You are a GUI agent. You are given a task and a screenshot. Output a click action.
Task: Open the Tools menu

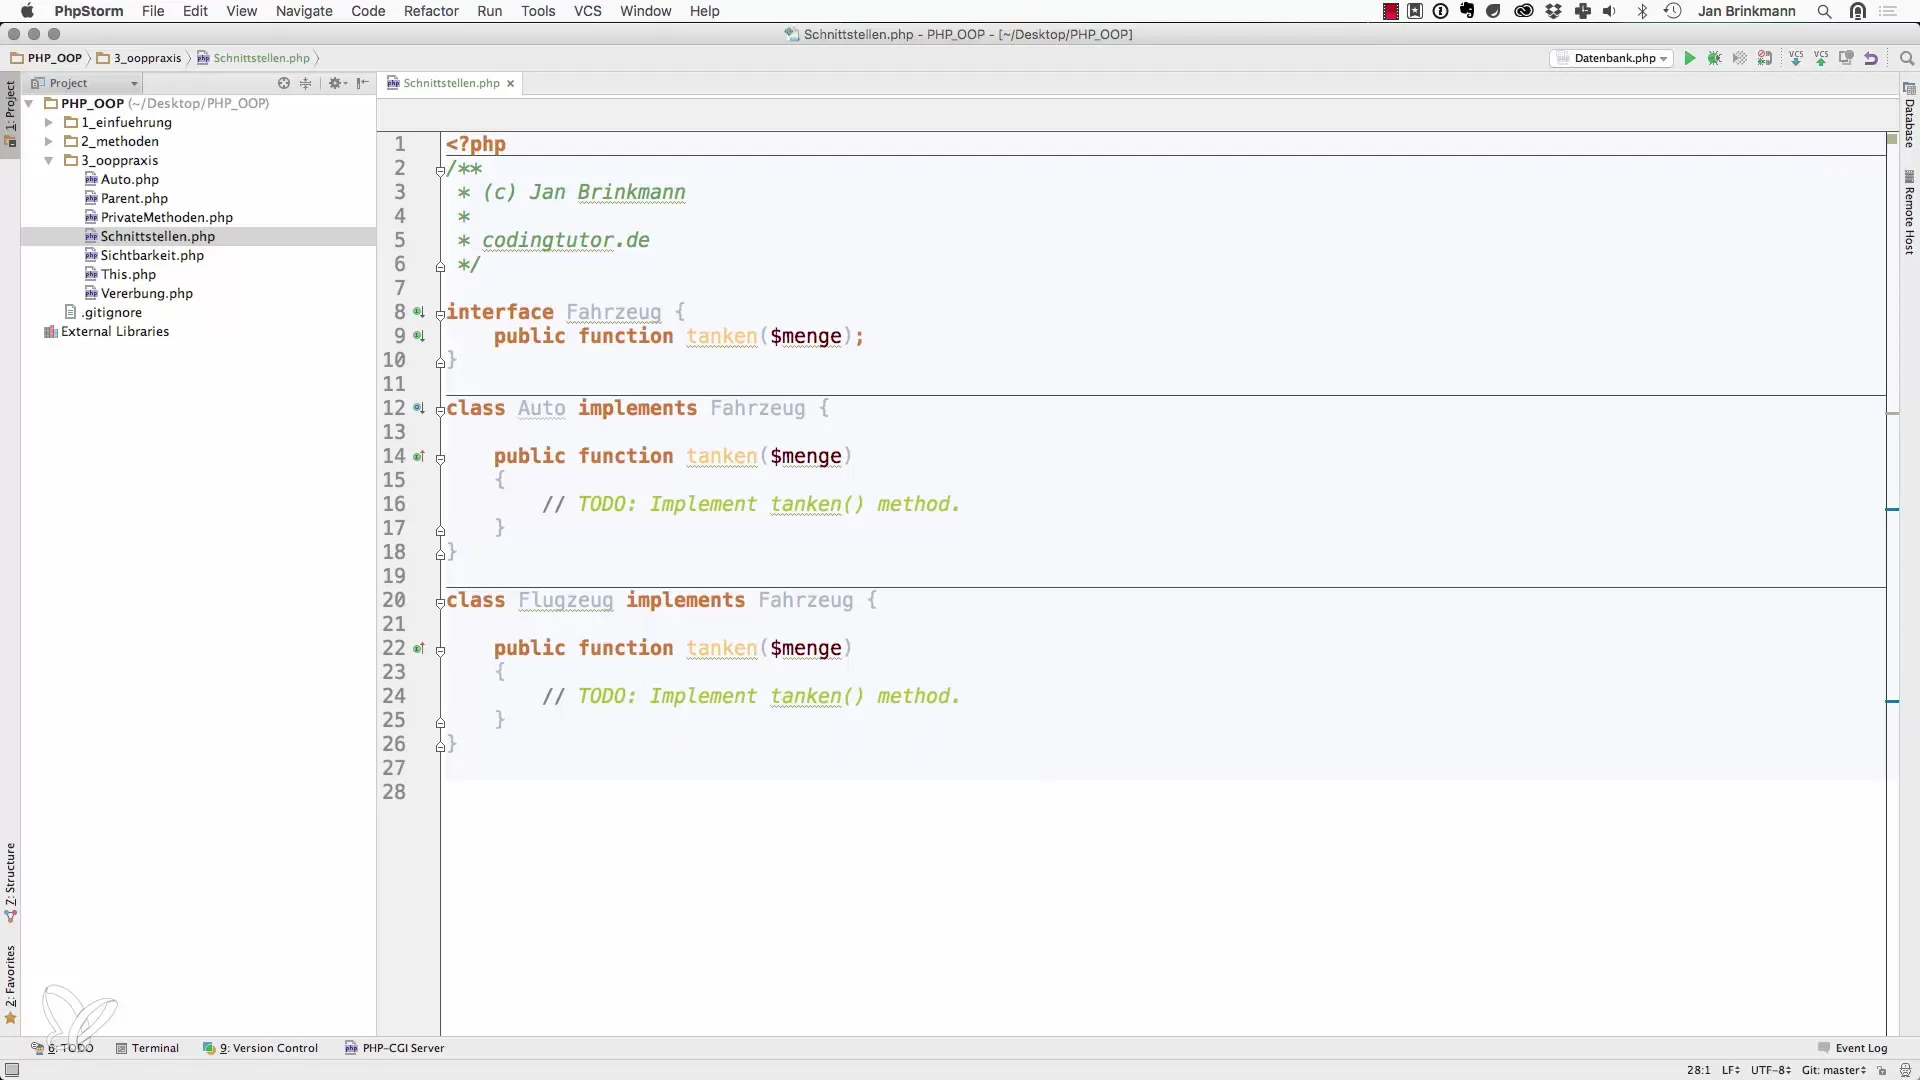click(x=538, y=11)
